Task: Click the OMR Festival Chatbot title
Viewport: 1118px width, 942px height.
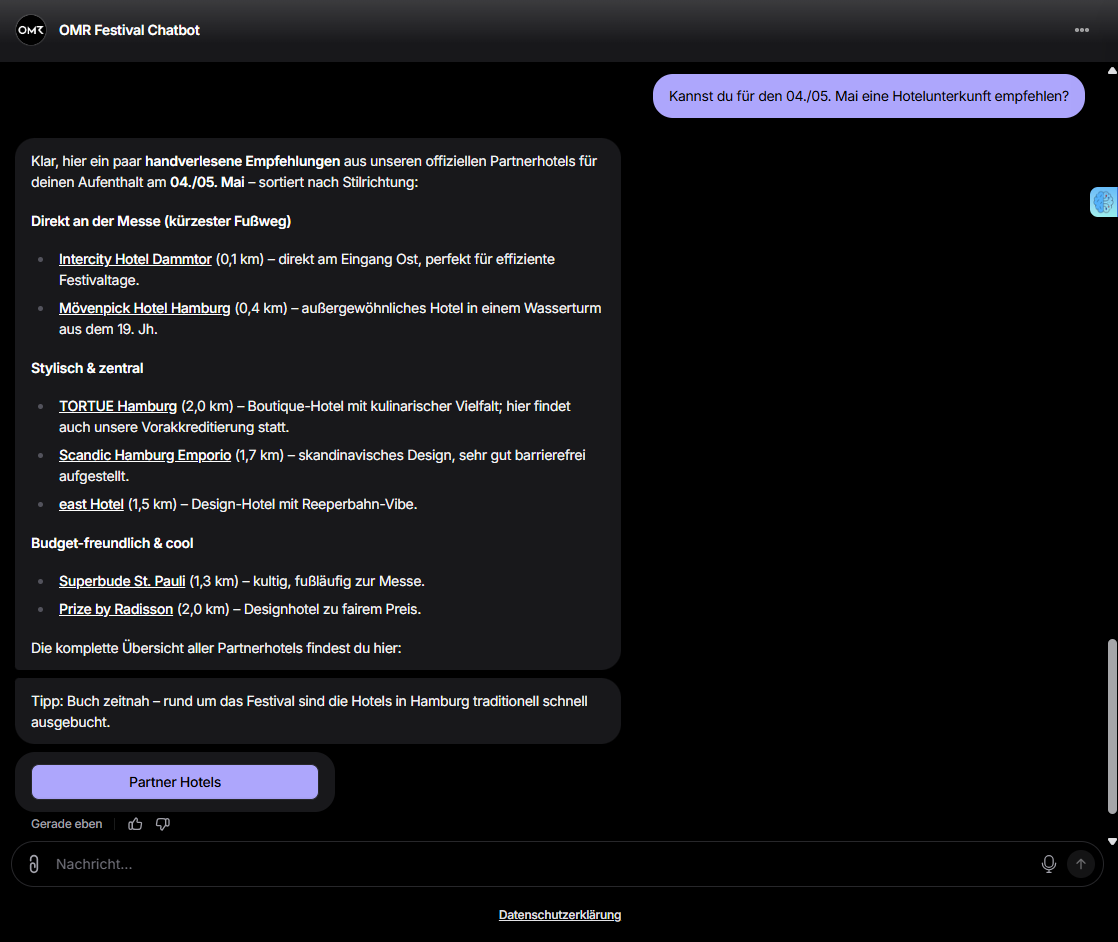Action: tap(129, 30)
